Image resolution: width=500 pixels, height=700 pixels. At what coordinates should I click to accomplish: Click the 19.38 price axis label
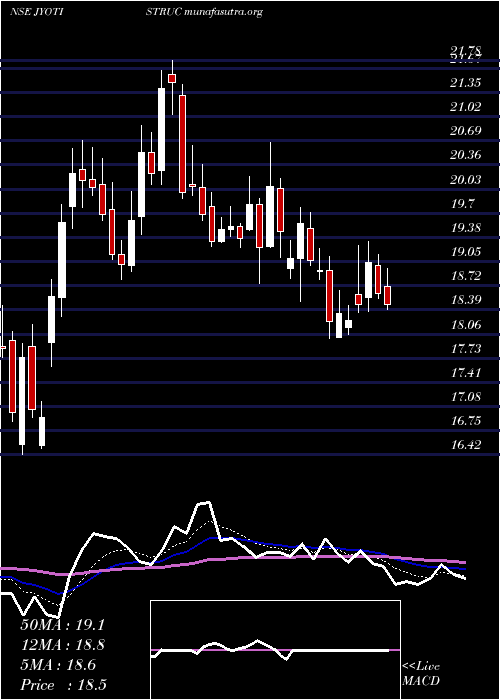[466, 228]
